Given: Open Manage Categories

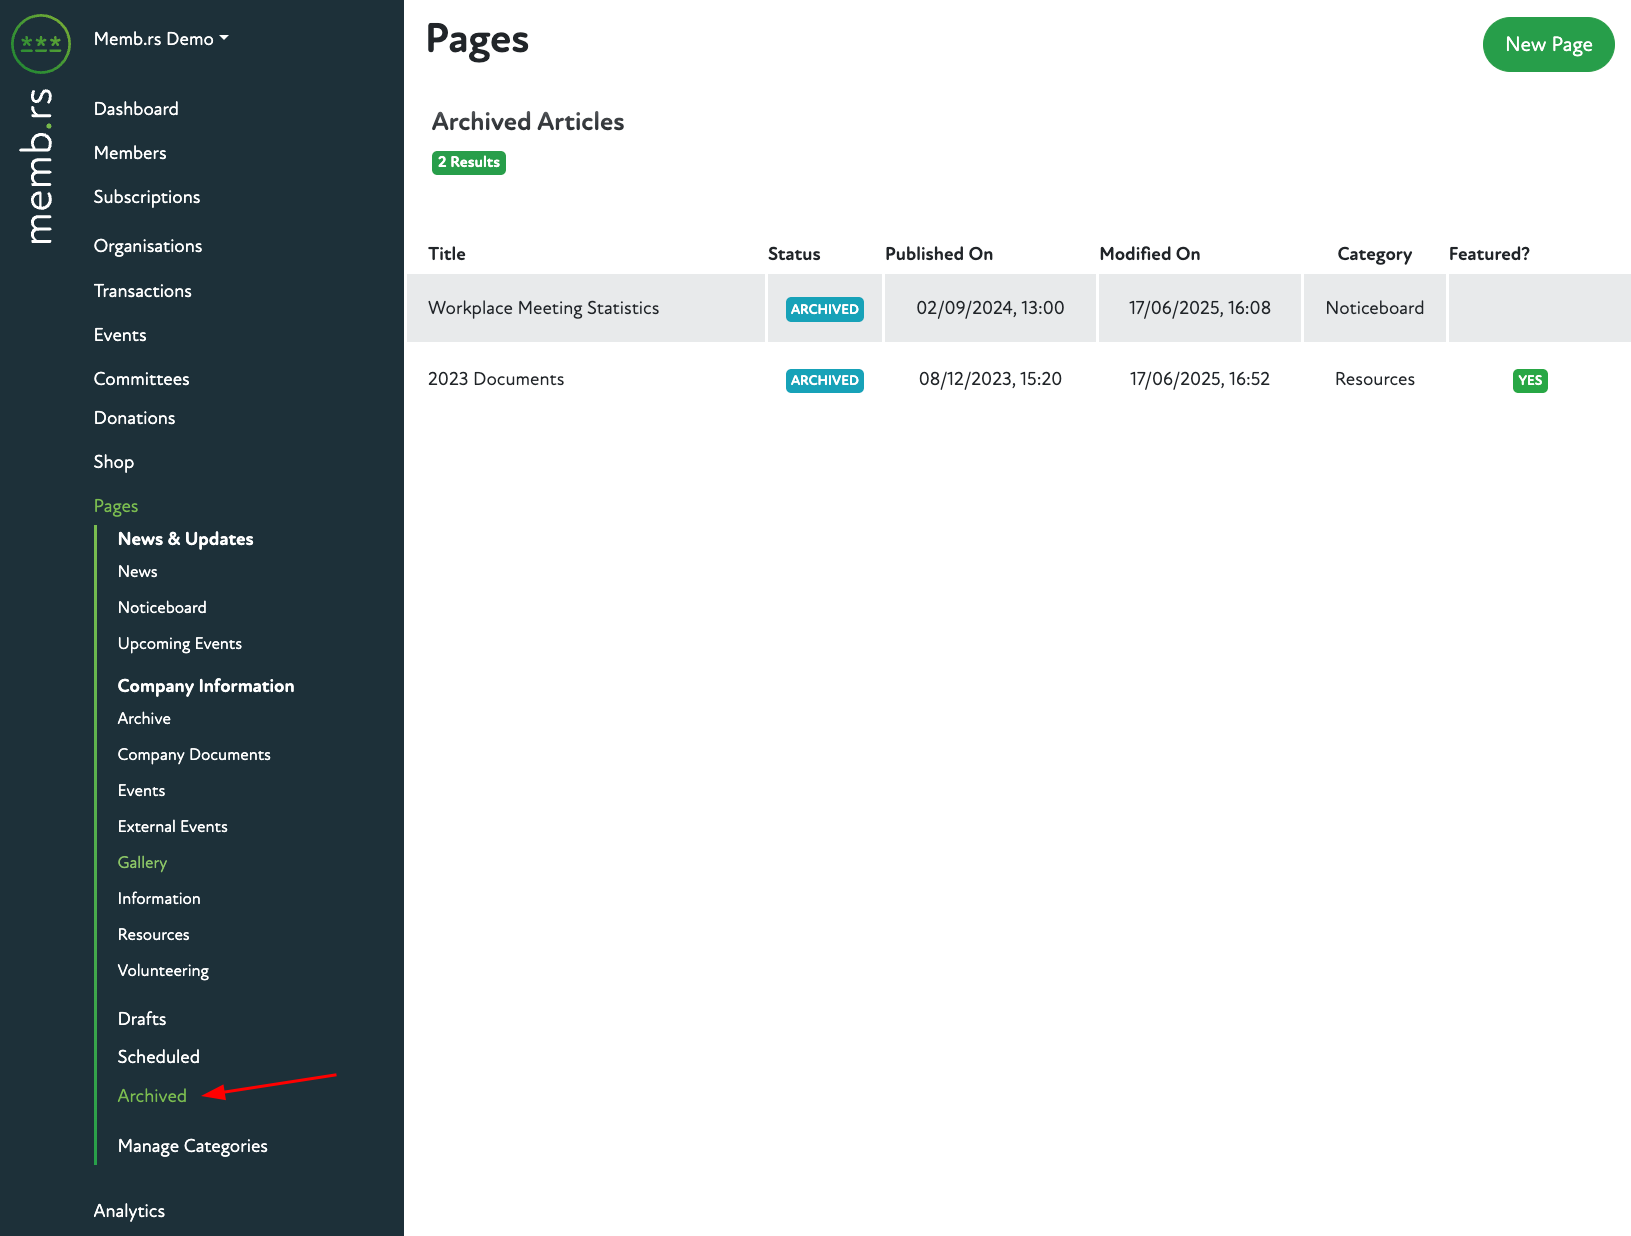Looking at the screenshot, I should click(192, 1146).
